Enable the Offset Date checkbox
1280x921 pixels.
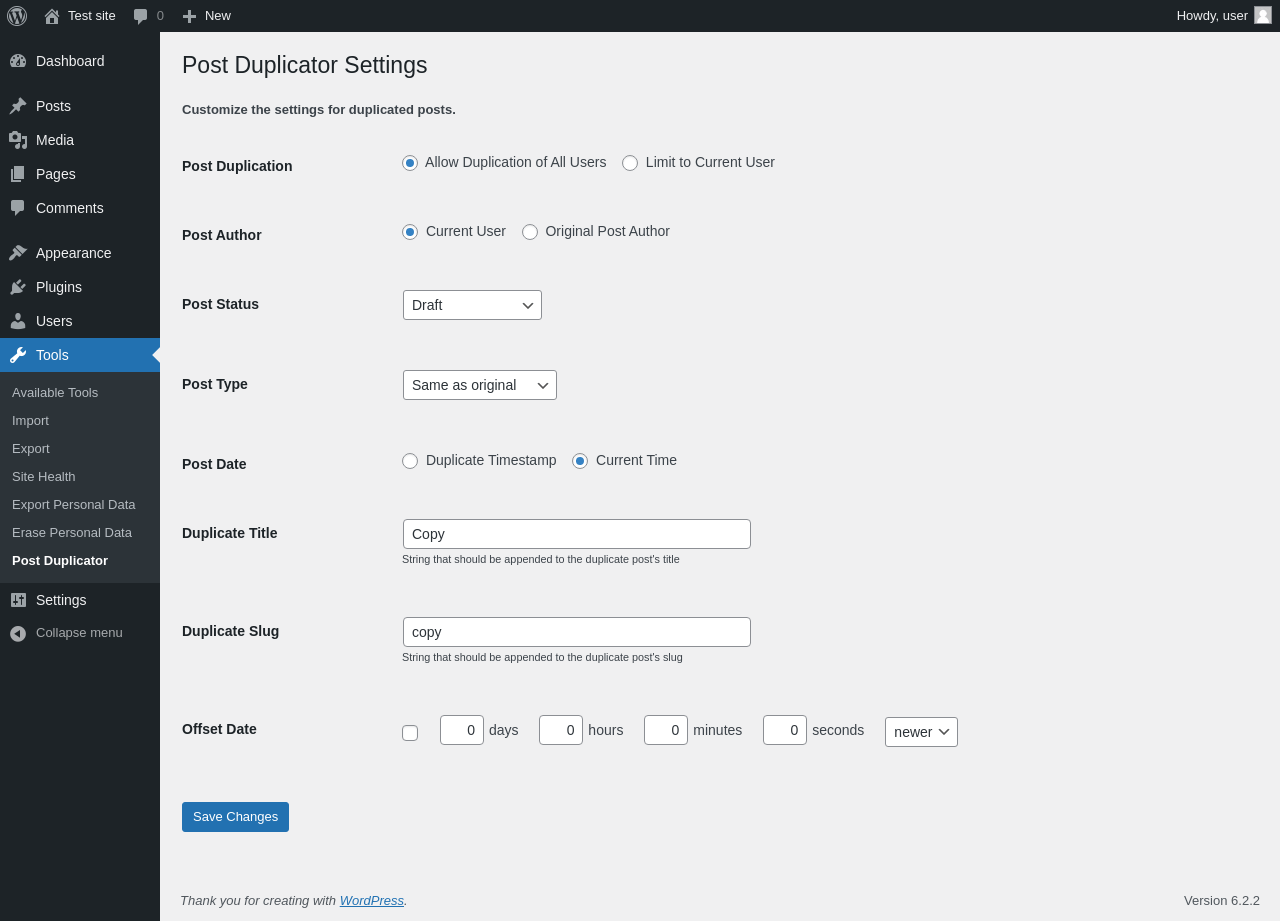[x=410, y=733]
